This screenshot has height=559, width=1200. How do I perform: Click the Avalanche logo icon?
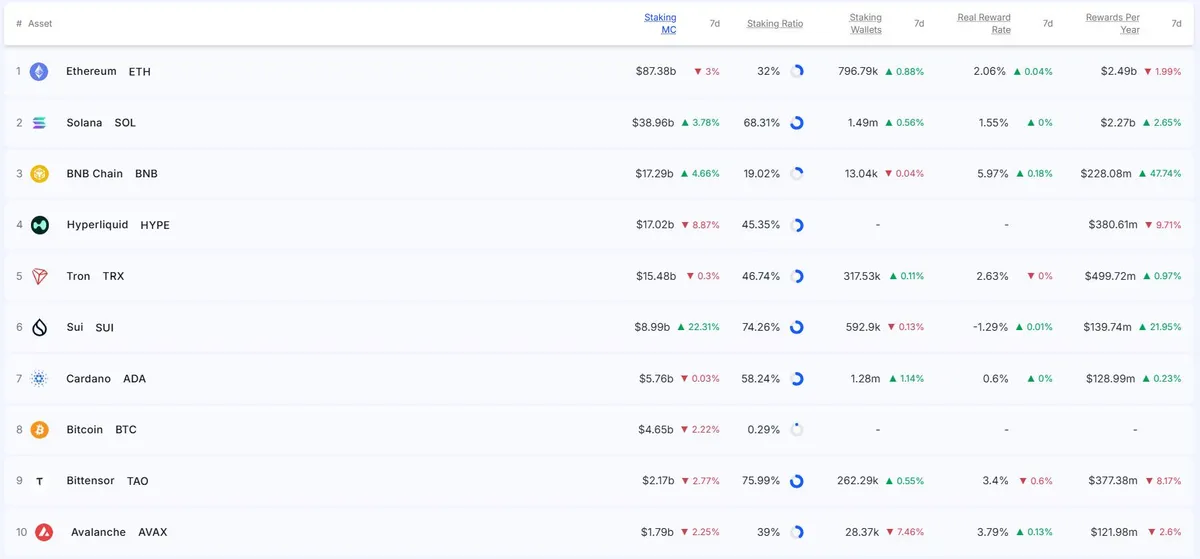[x=43, y=532]
